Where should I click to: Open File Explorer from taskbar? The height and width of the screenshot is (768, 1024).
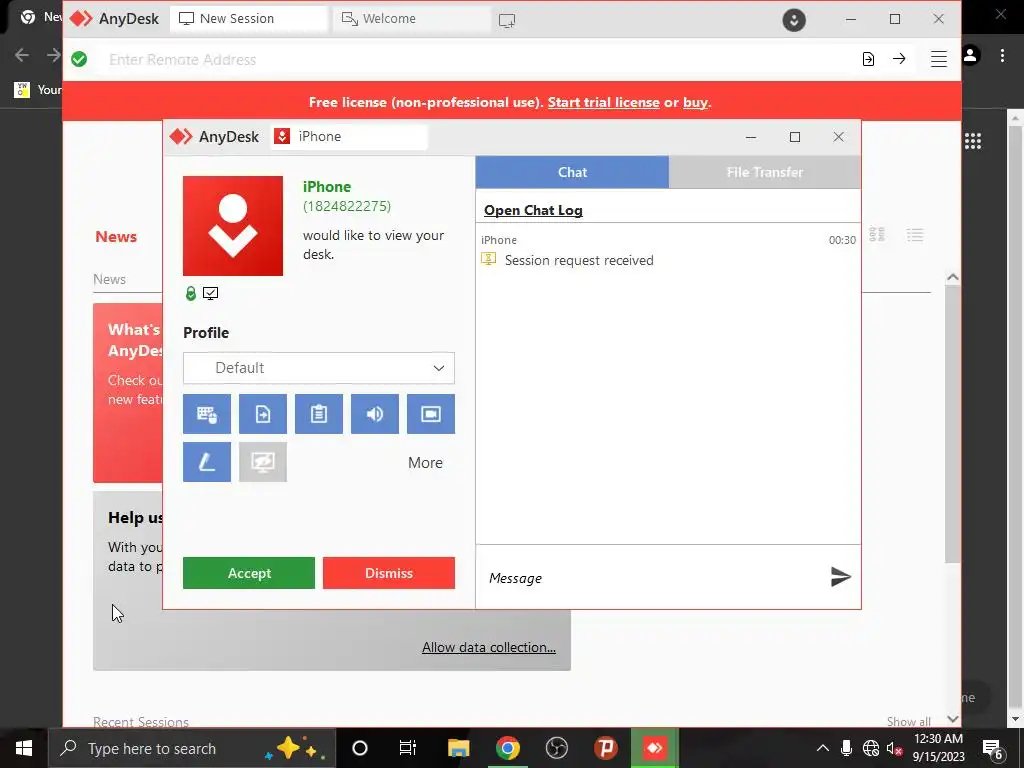458,748
